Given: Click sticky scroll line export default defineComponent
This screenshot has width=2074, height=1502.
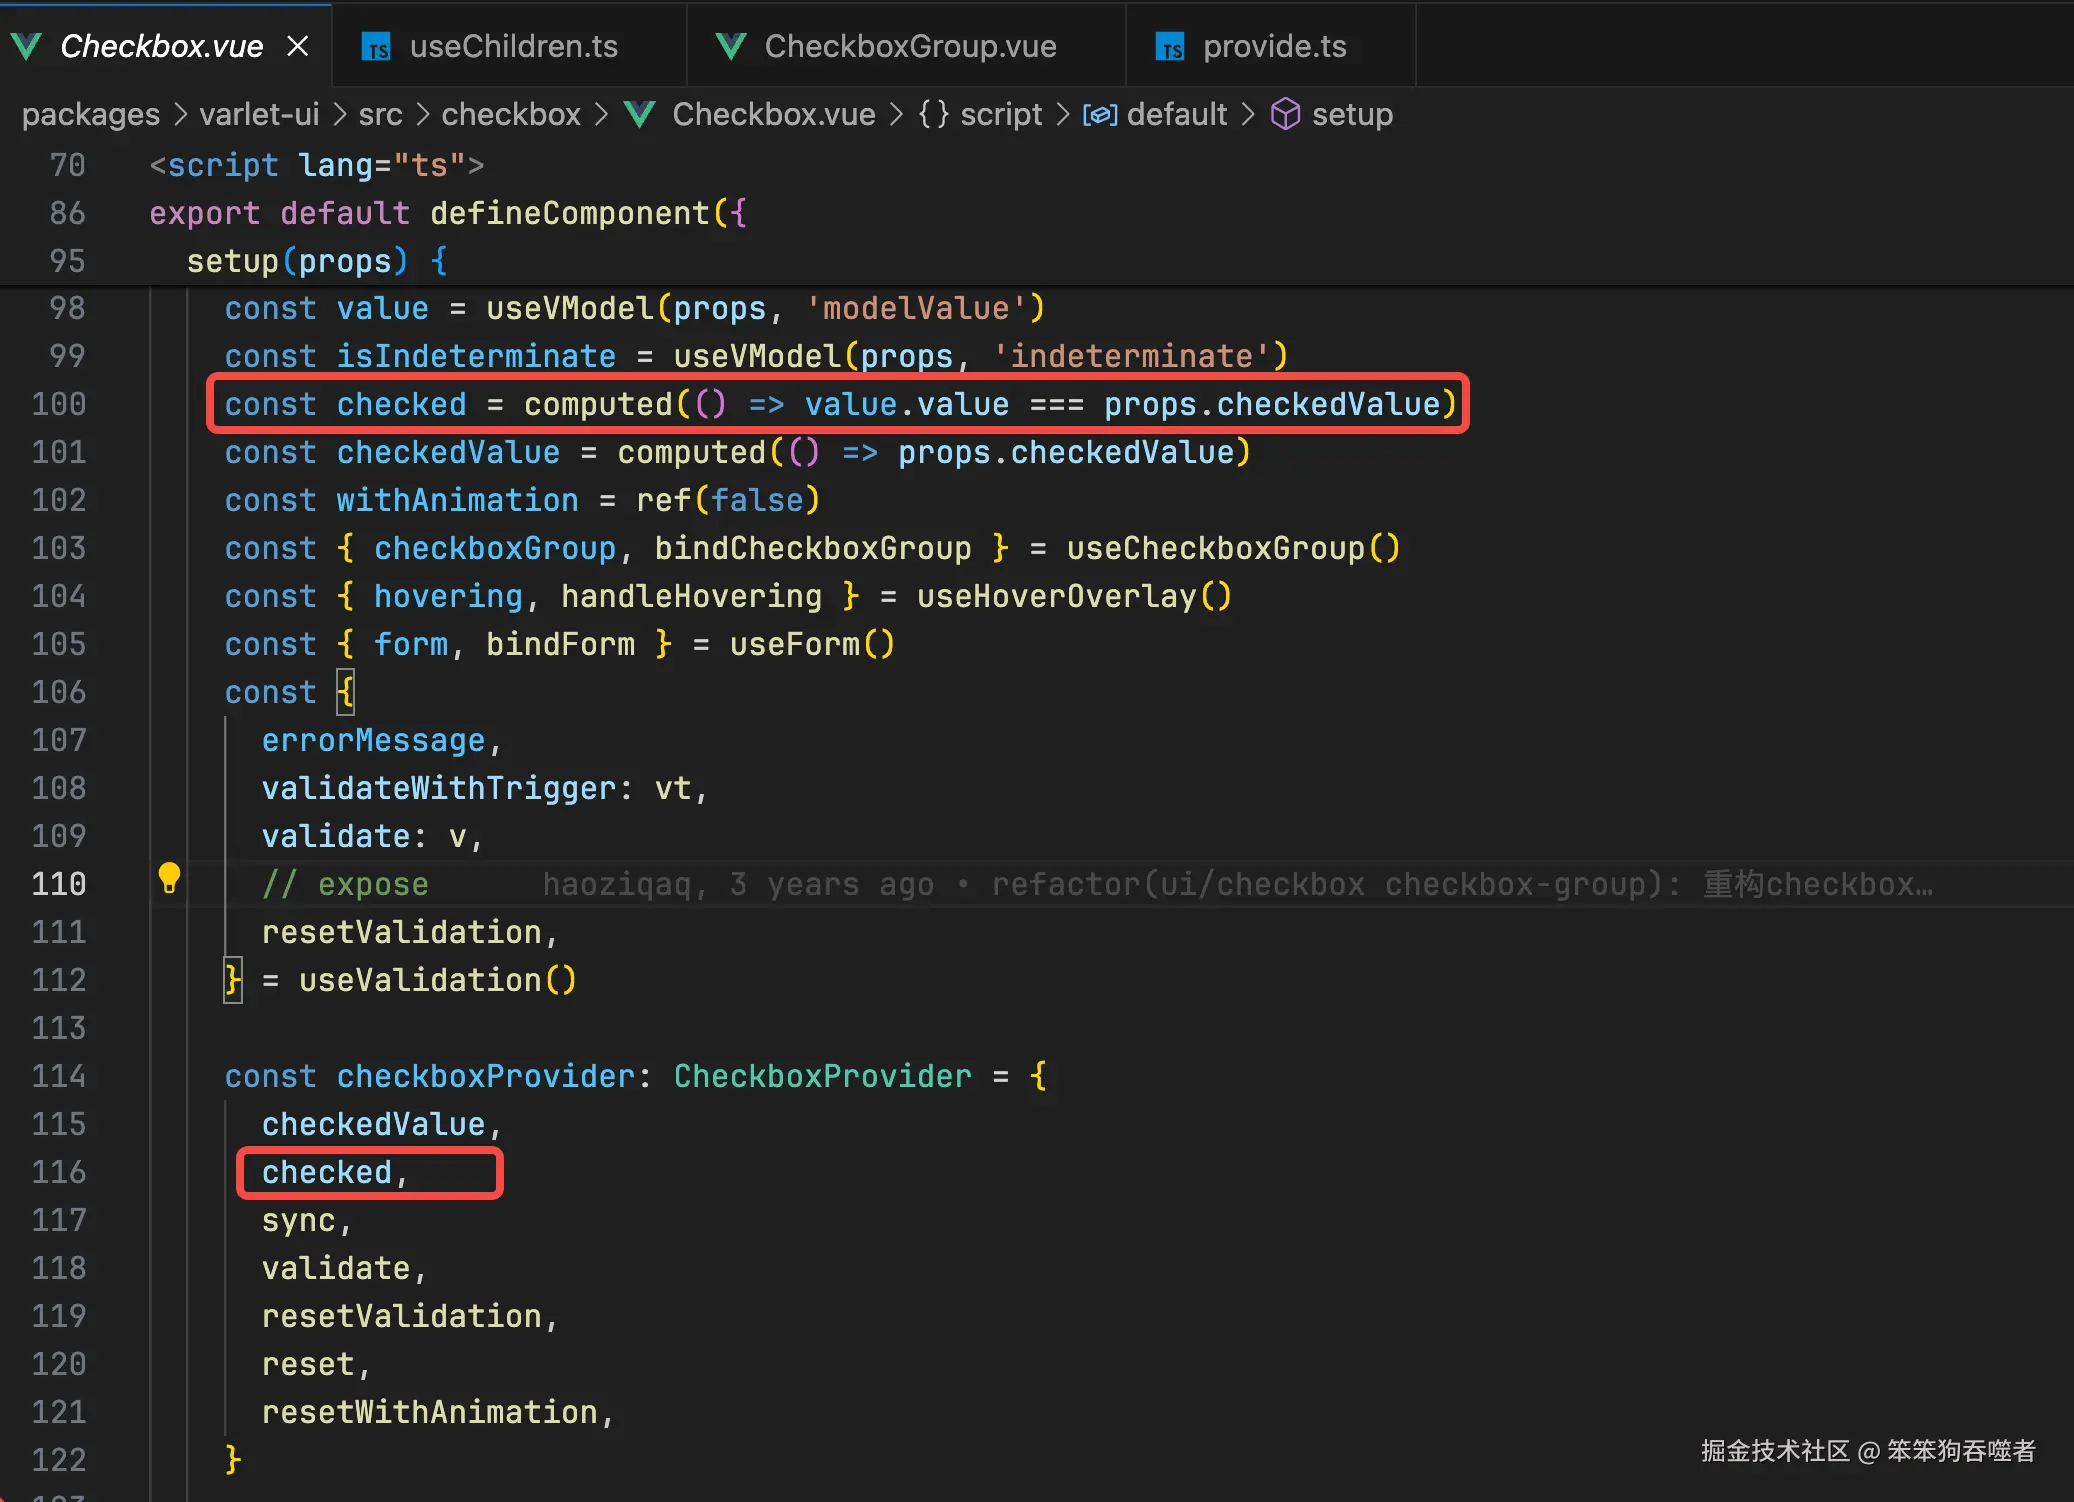Looking at the screenshot, I should 447,213.
